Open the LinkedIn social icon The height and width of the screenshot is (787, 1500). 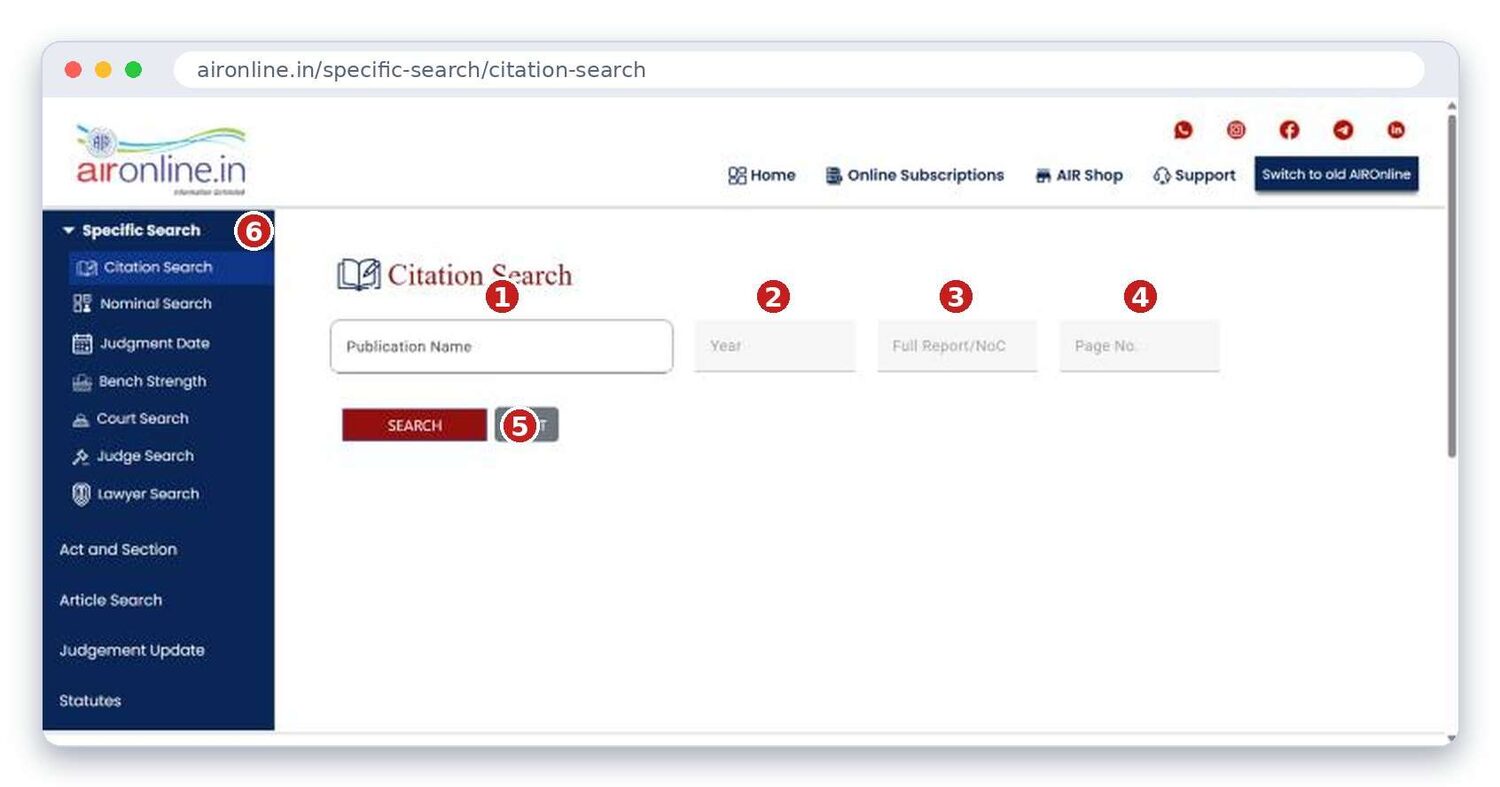point(1396,130)
